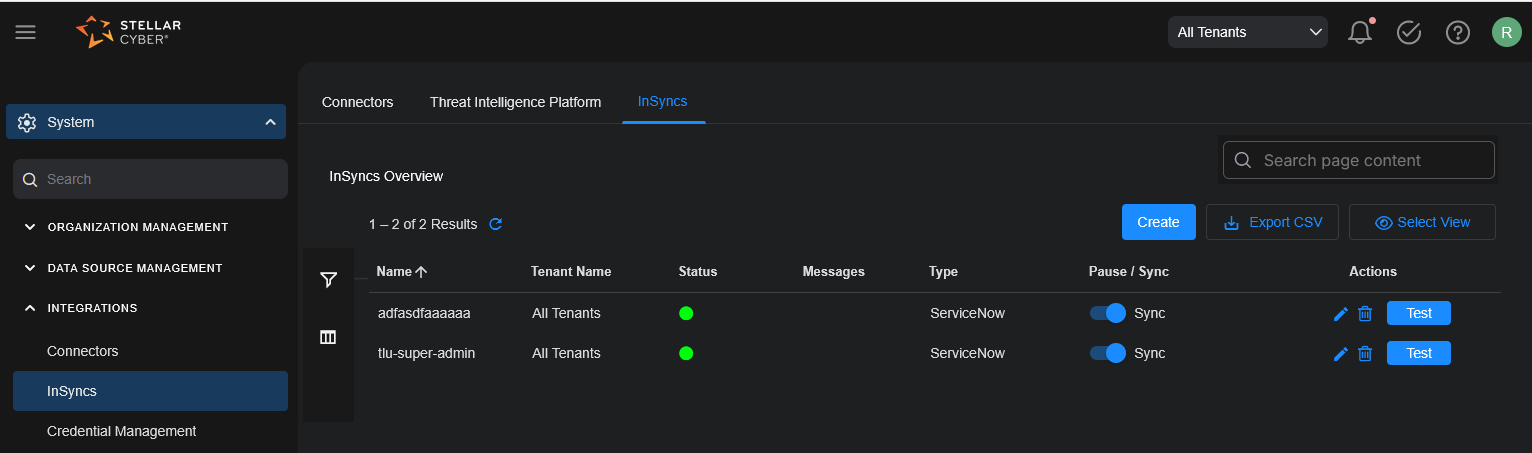Open the hamburger navigation menu
The image size is (1532, 453).
click(x=25, y=32)
